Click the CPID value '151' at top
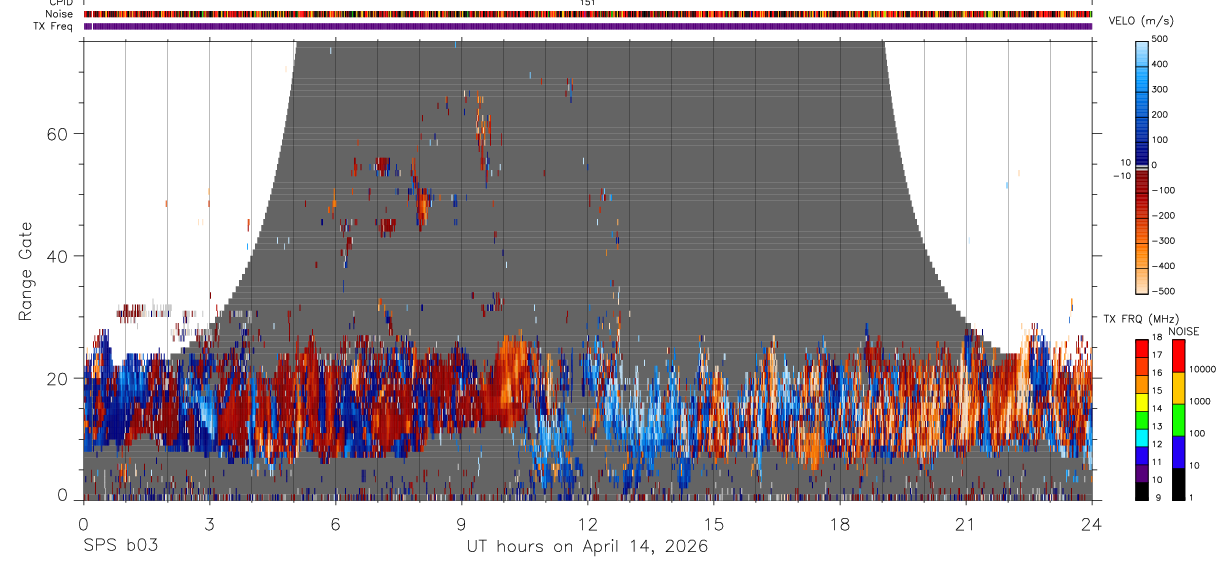Screen dimensions: 1228x567 587,3
